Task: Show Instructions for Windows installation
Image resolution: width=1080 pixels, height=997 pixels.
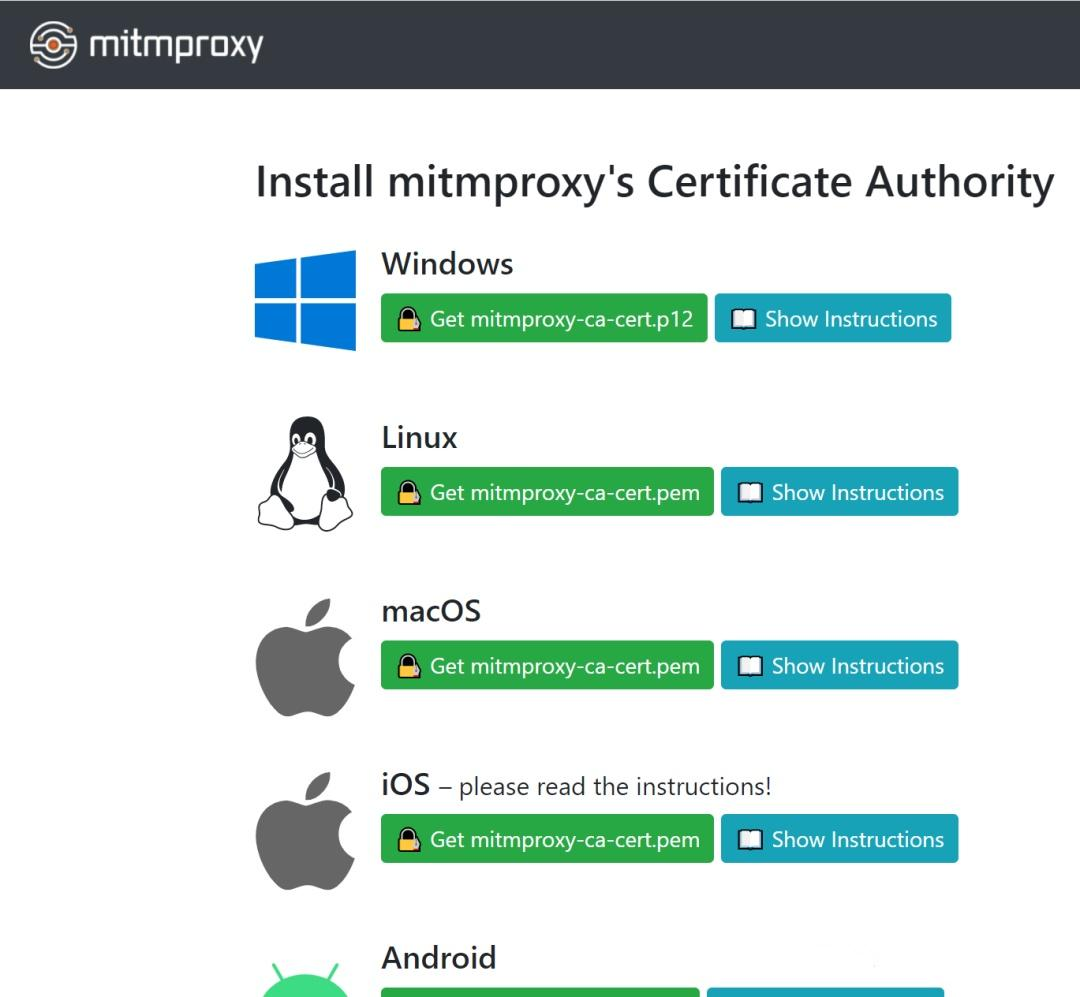Action: [x=833, y=318]
